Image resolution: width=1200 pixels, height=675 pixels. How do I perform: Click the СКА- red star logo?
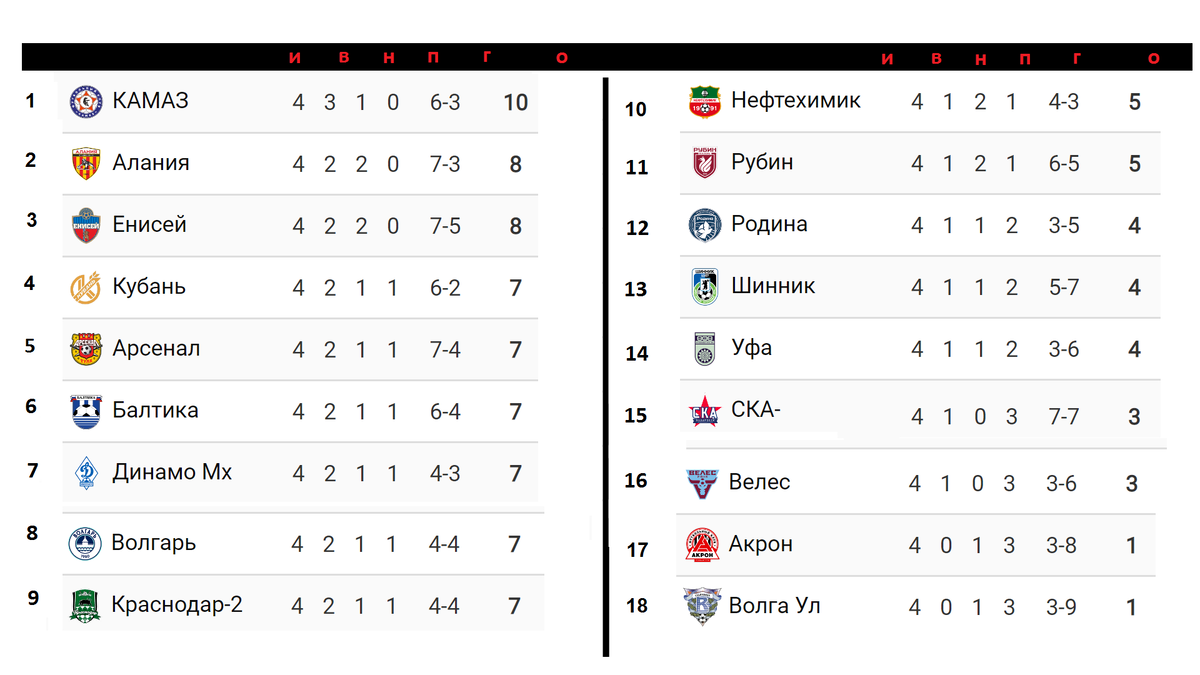pos(705,412)
